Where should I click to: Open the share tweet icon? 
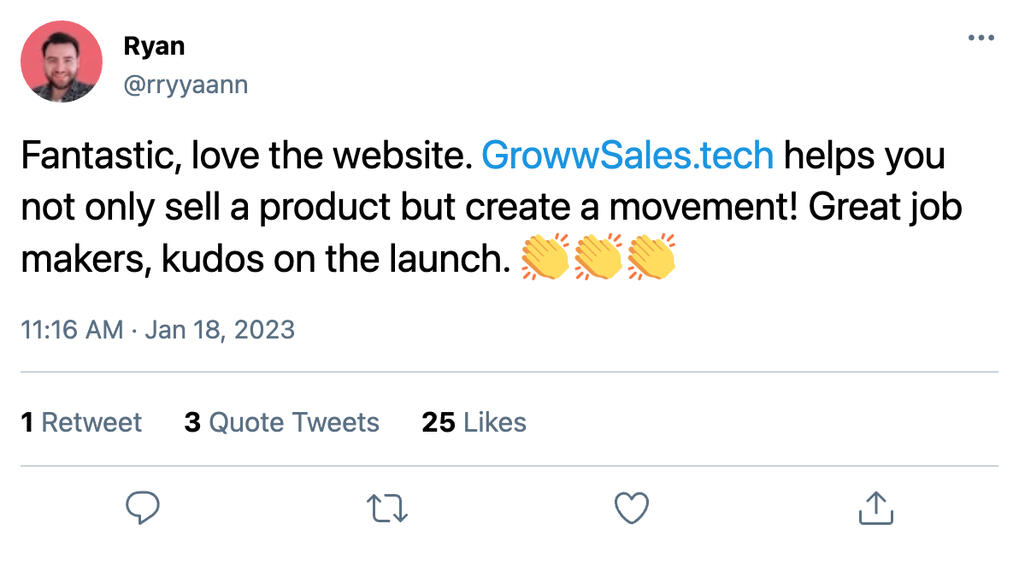(875, 508)
